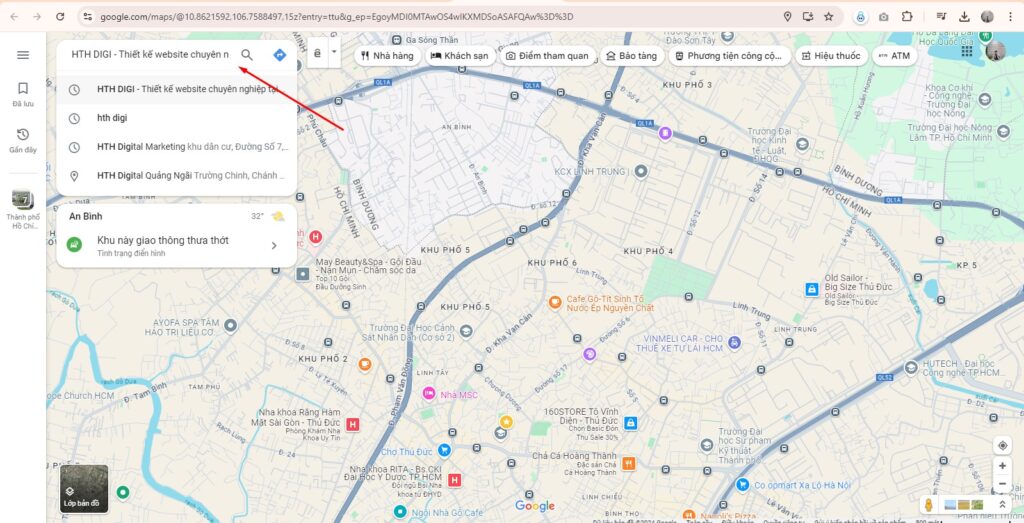Activate the Street View pegman

pos(929,505)
